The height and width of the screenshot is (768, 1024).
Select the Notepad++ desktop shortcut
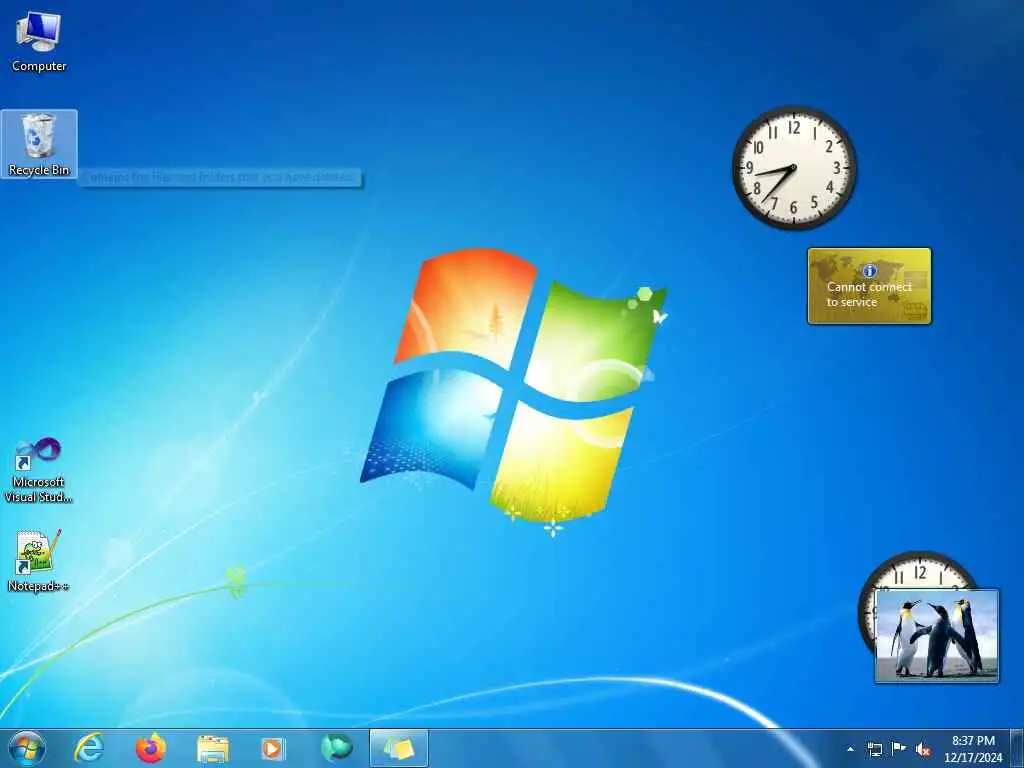(x=39, y=561)
